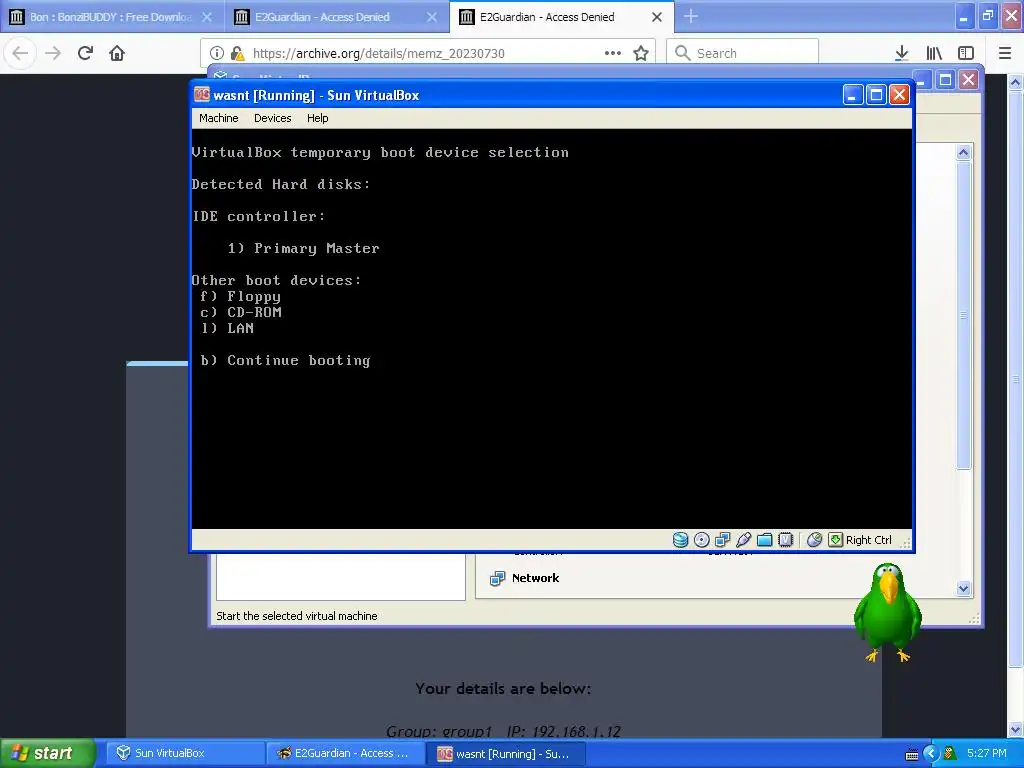Screen dimensions: 1024x768
Task: Click the green parrot tray icon
Action: pos(950,754)
